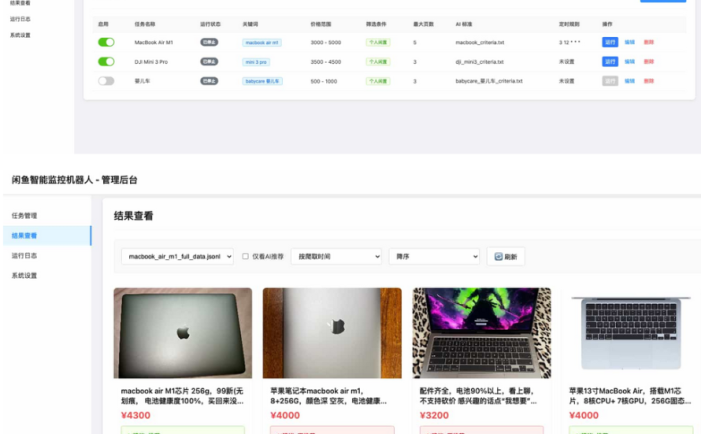Click the 关键词 column header
Image resolution: width=701 pixels, height=434 pixels.
(x=250, y=24)
